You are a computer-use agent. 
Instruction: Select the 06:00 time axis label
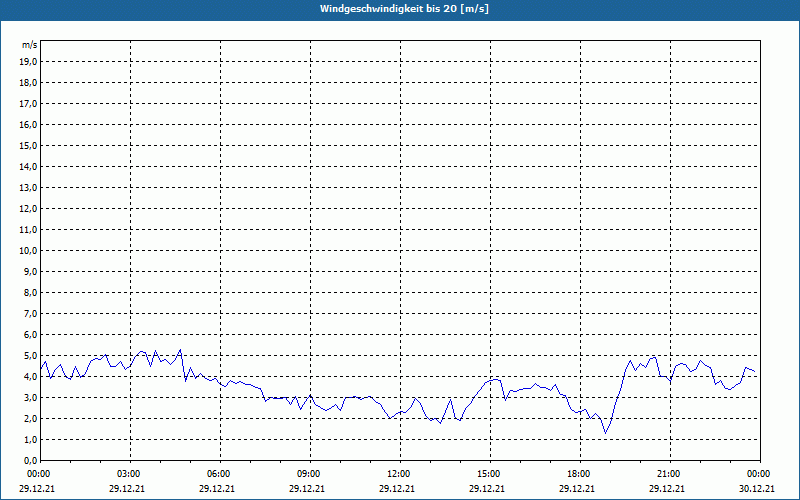coord(220,474)
